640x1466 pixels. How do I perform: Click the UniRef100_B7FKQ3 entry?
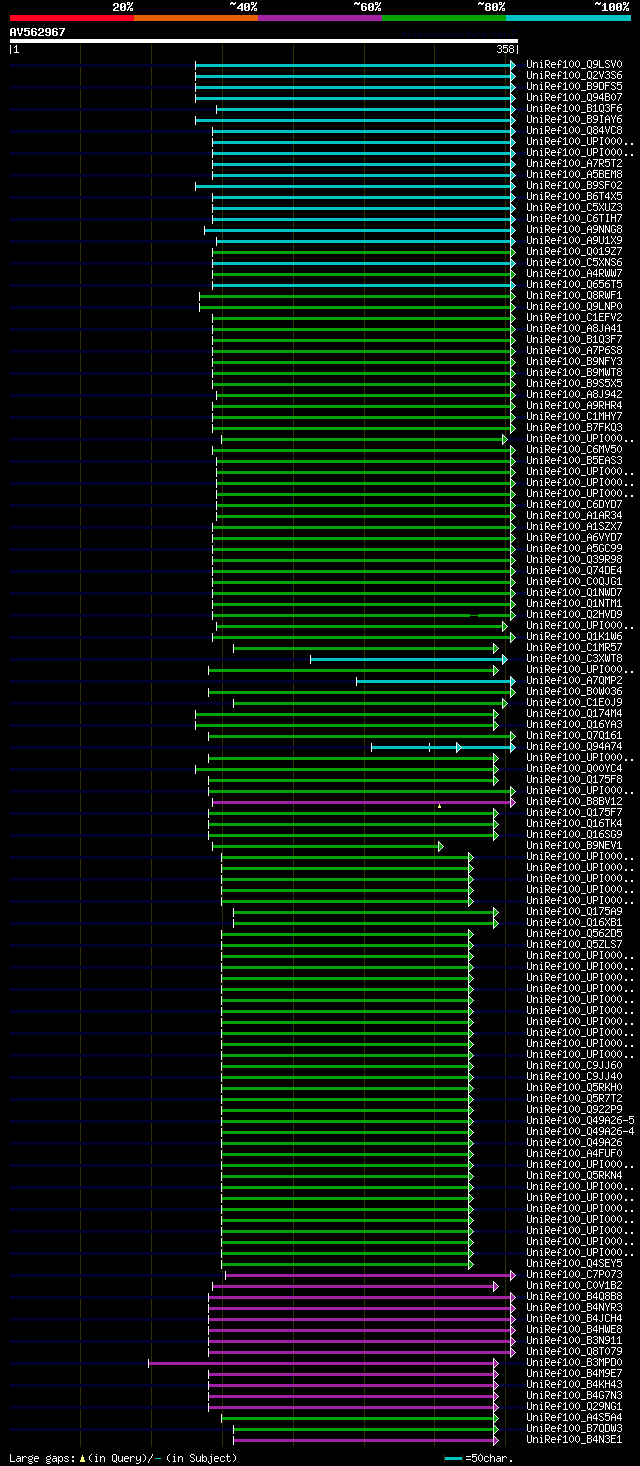[x=574, y=428]
